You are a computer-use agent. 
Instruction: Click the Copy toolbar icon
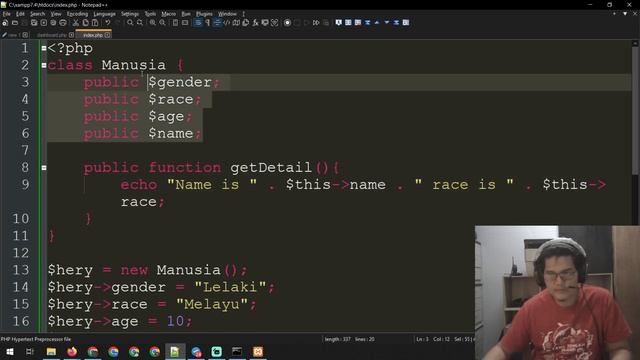coord(85,23)
